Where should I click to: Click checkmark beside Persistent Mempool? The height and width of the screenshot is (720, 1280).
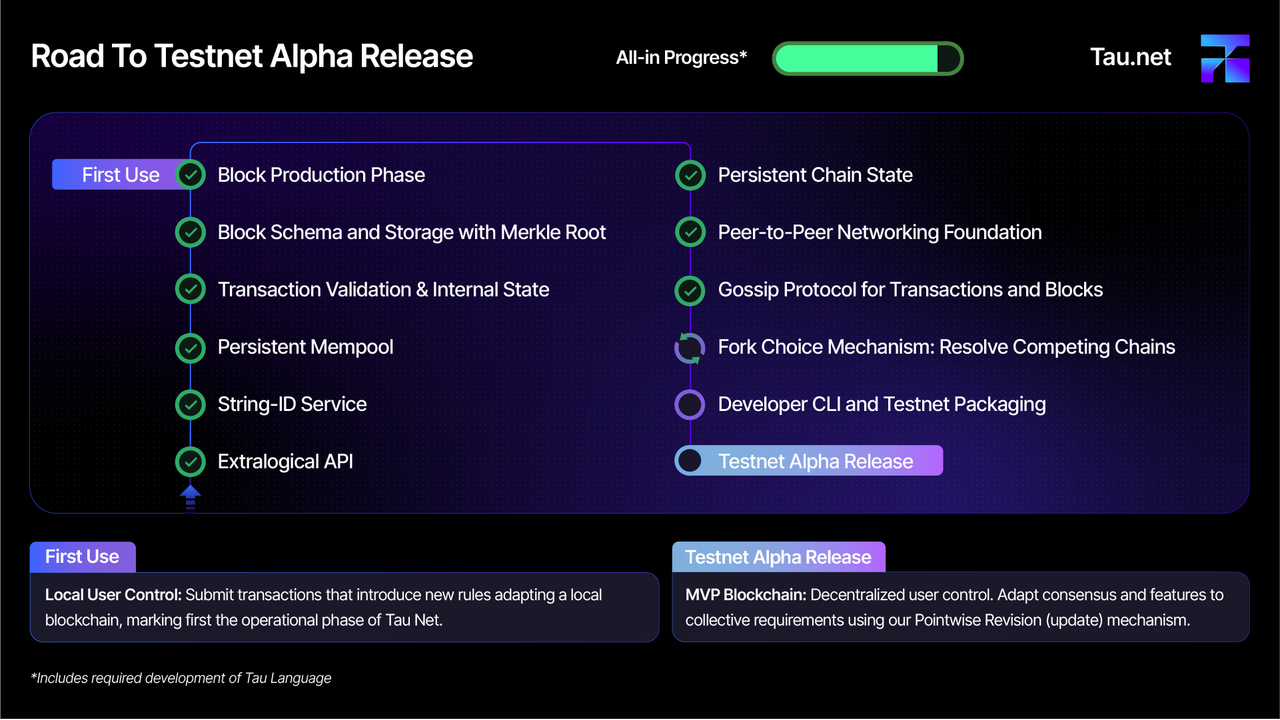click(190, 347)
